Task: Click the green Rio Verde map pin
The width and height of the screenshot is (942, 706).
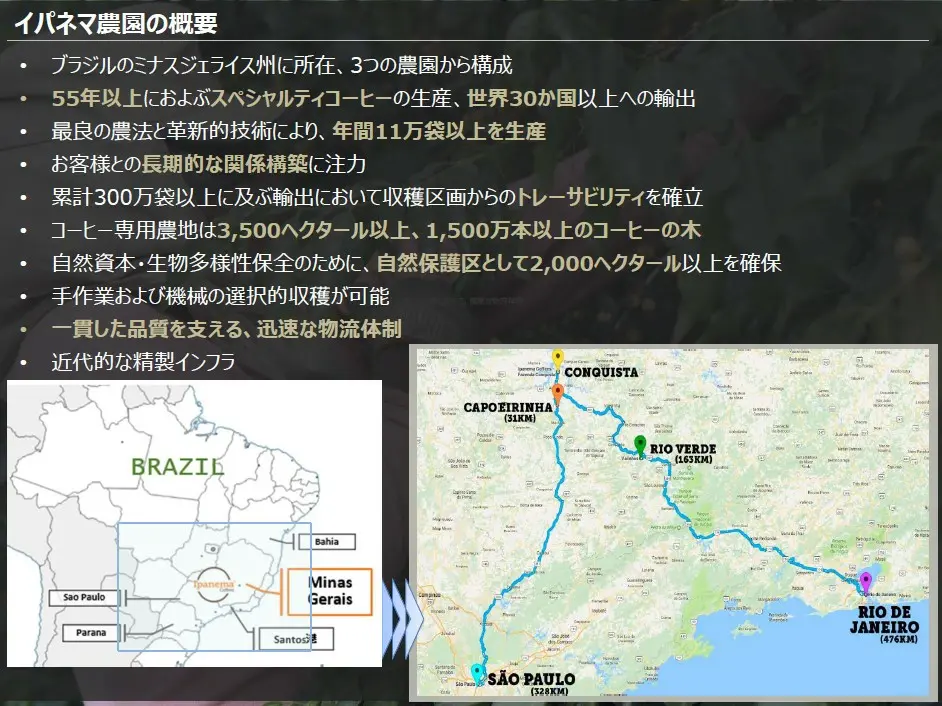Action: [640, 445]
